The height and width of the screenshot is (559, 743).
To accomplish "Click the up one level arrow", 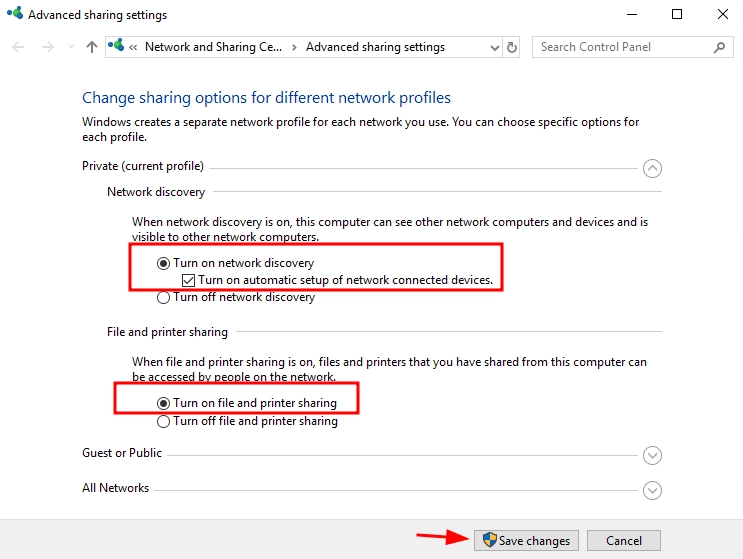I will click(x=92, y=47).
